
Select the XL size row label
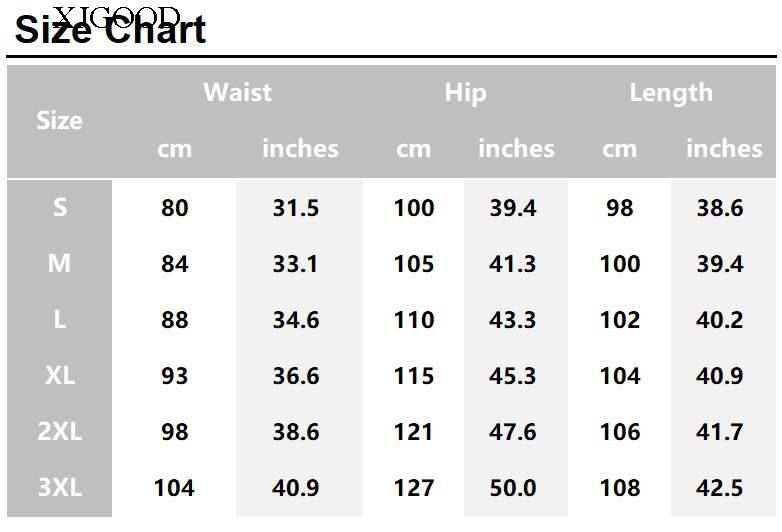[x=60, y=376]
